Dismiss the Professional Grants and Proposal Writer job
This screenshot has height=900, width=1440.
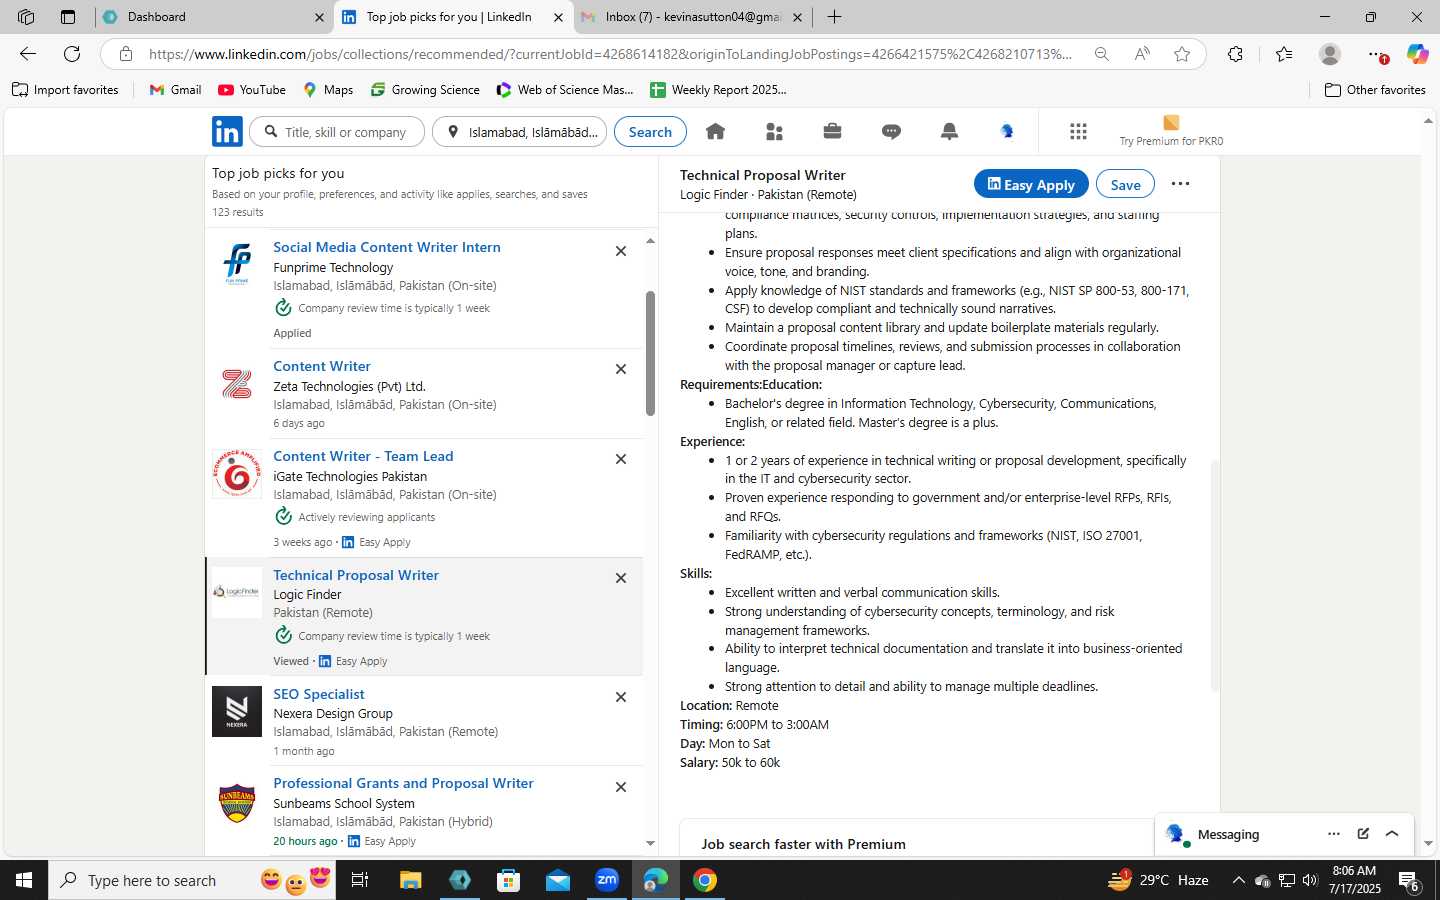621,787
